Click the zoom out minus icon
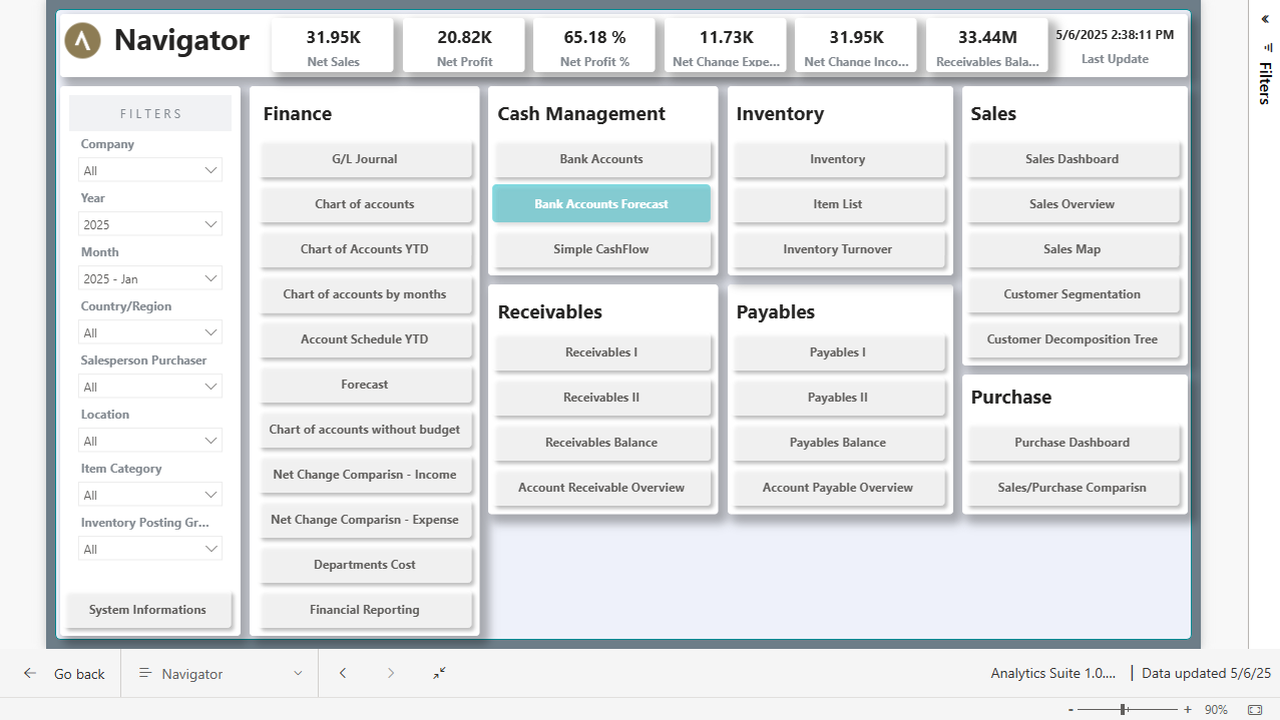Viewport: 1280px width, 720px height. pos(1071,710)
